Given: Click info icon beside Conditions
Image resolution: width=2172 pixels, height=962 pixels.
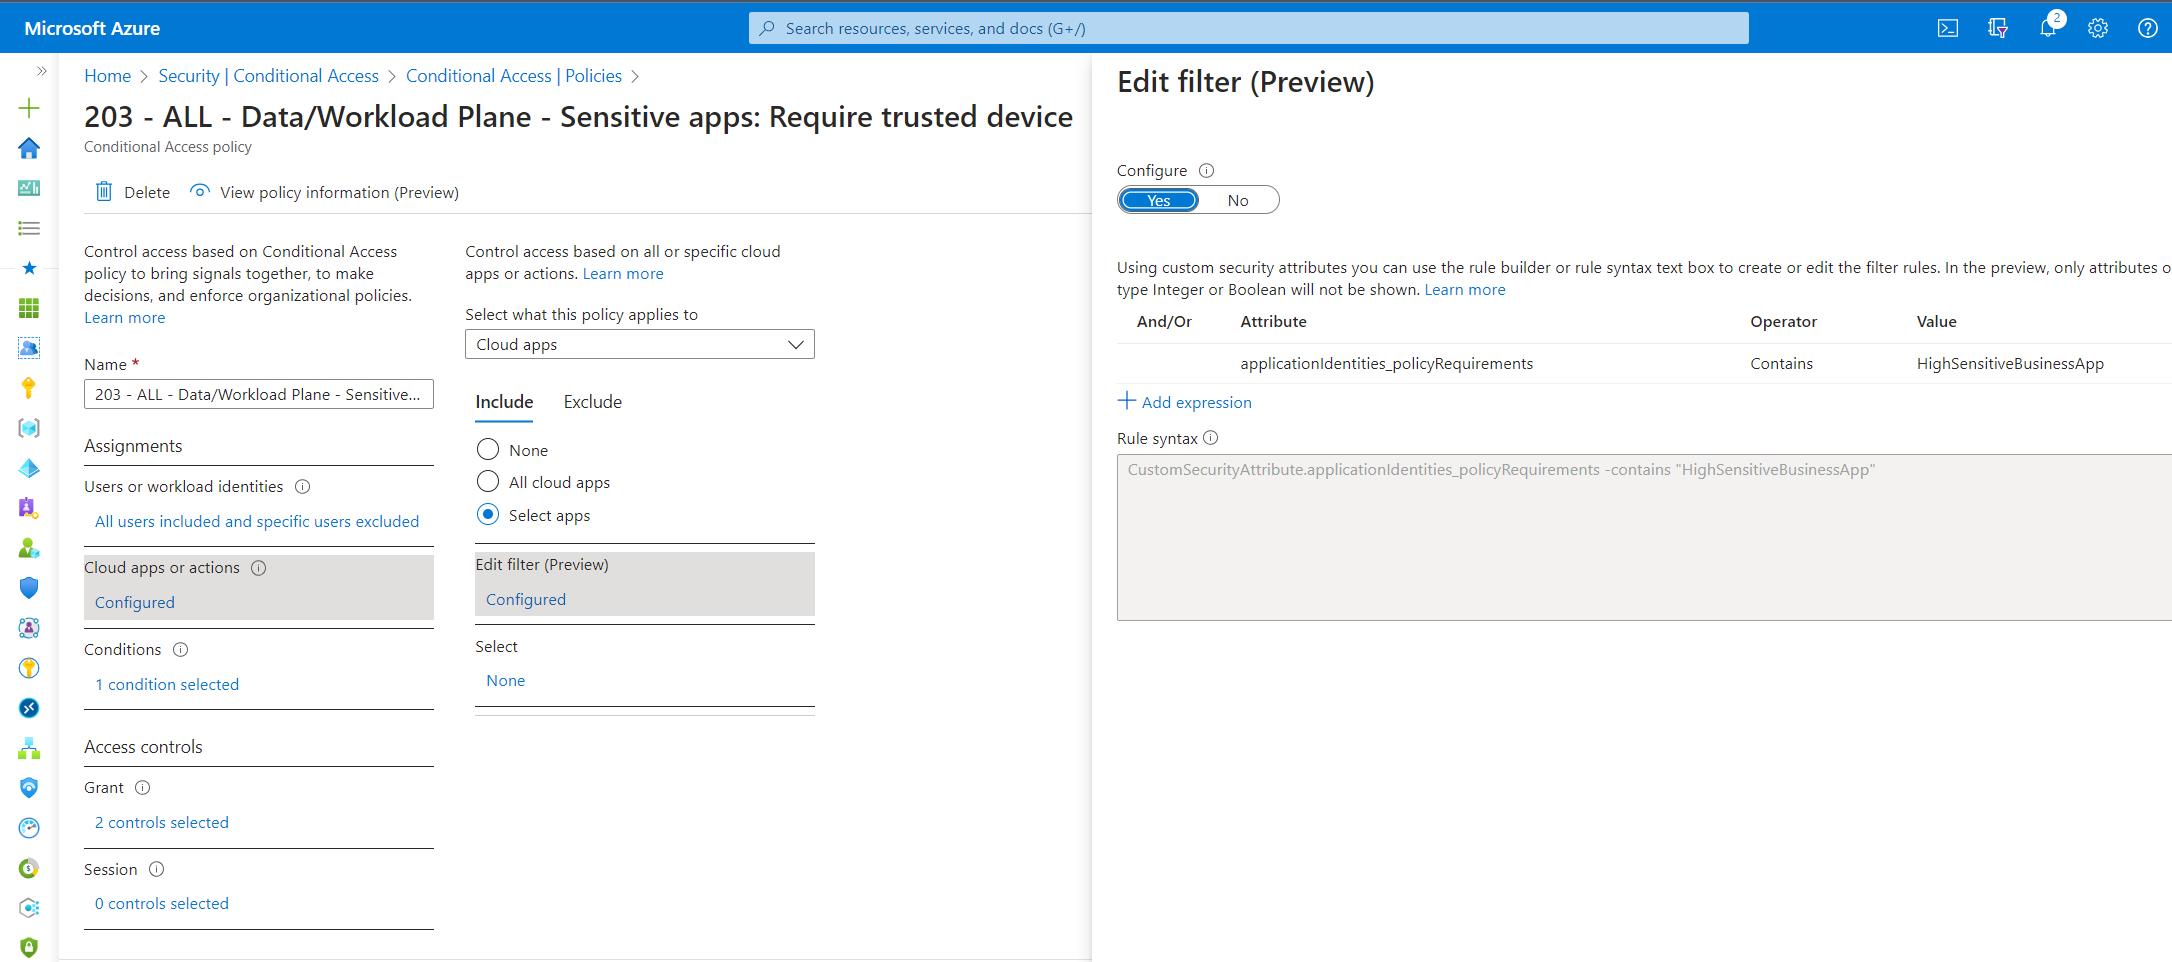Looking at the screenshot, I should (x=180, y=650).
